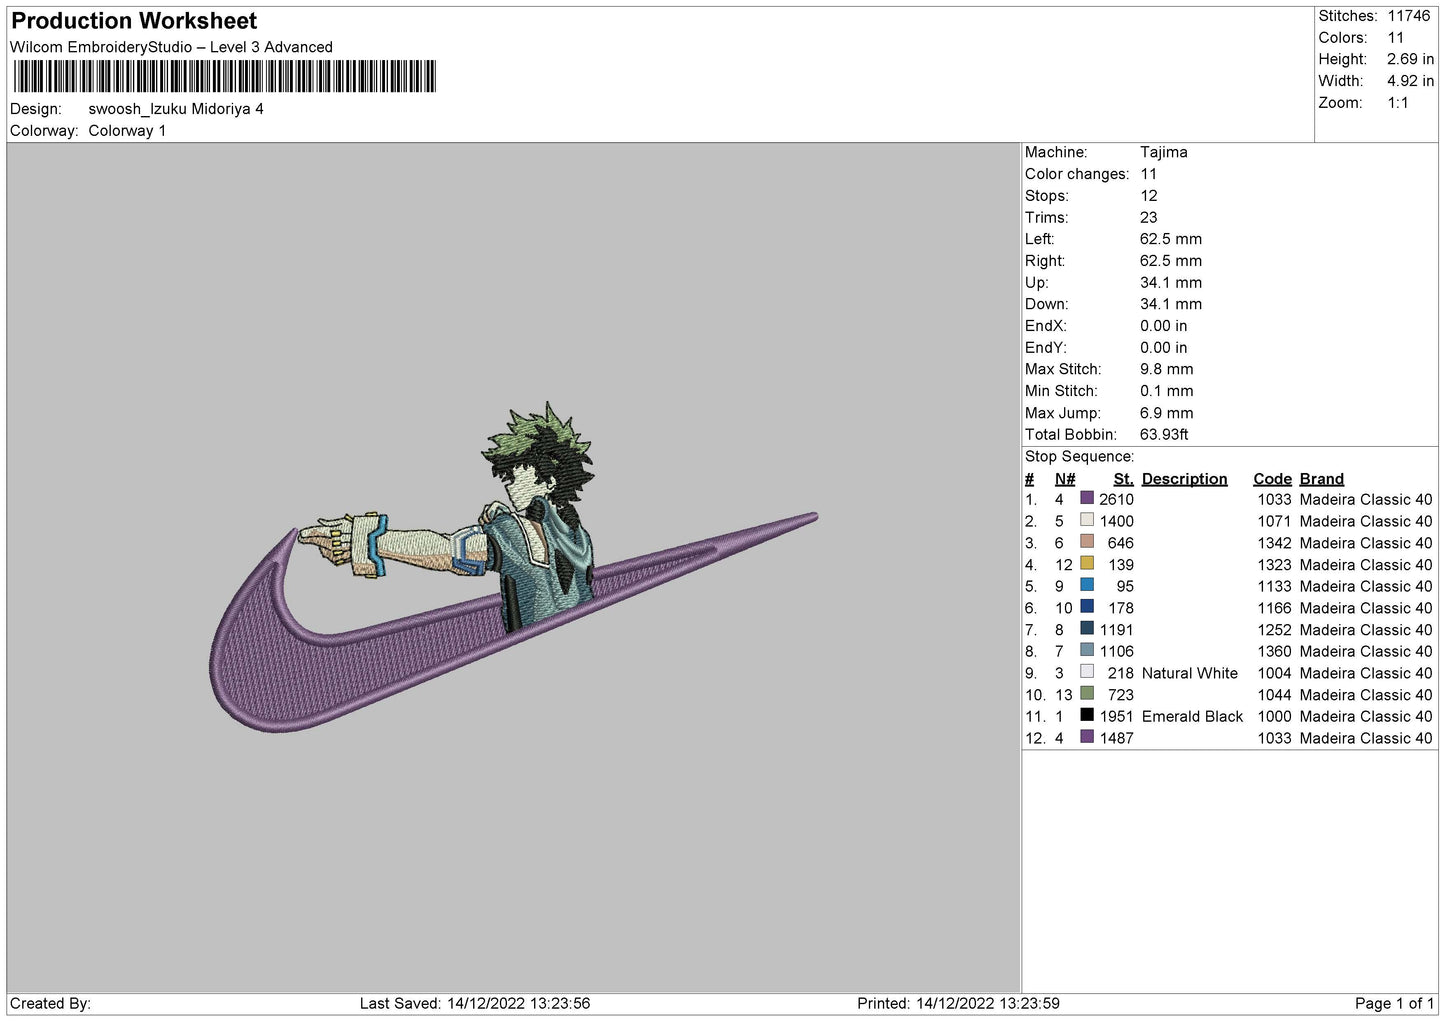This screenshot has height=1021, width=1445.
Task: Select the yellow swatch for code 1323
Action: click(1086, 564)
